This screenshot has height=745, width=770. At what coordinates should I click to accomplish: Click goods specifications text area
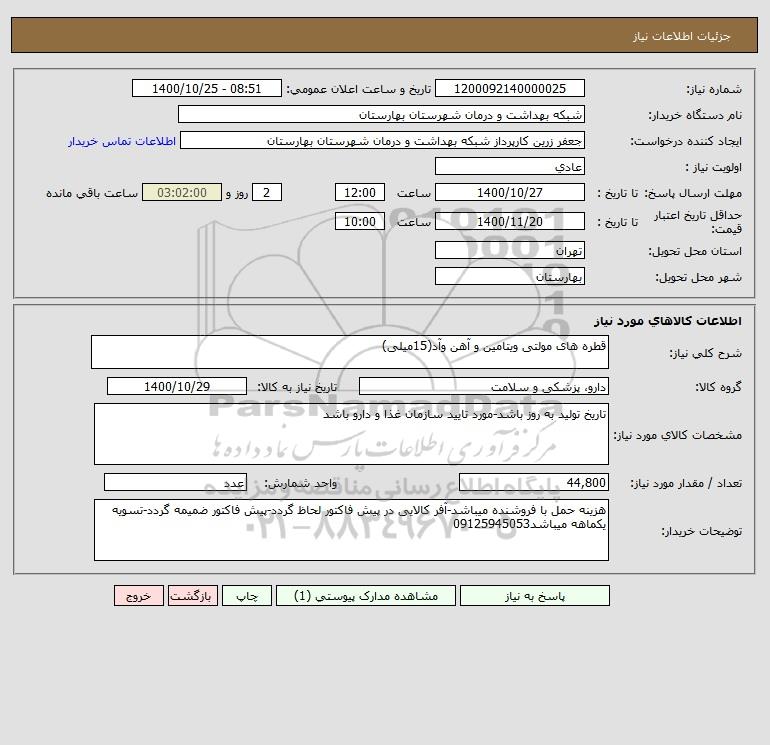tap(351, 434)
